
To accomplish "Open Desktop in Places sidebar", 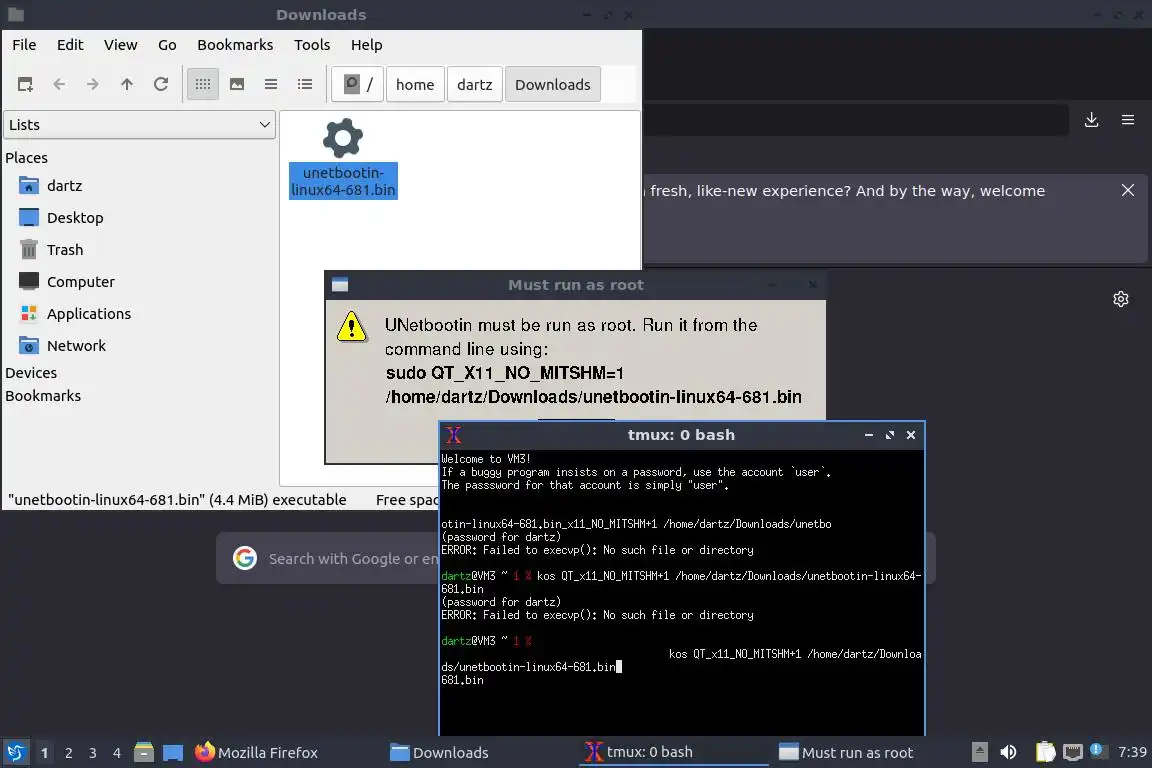I will point(75,218).
